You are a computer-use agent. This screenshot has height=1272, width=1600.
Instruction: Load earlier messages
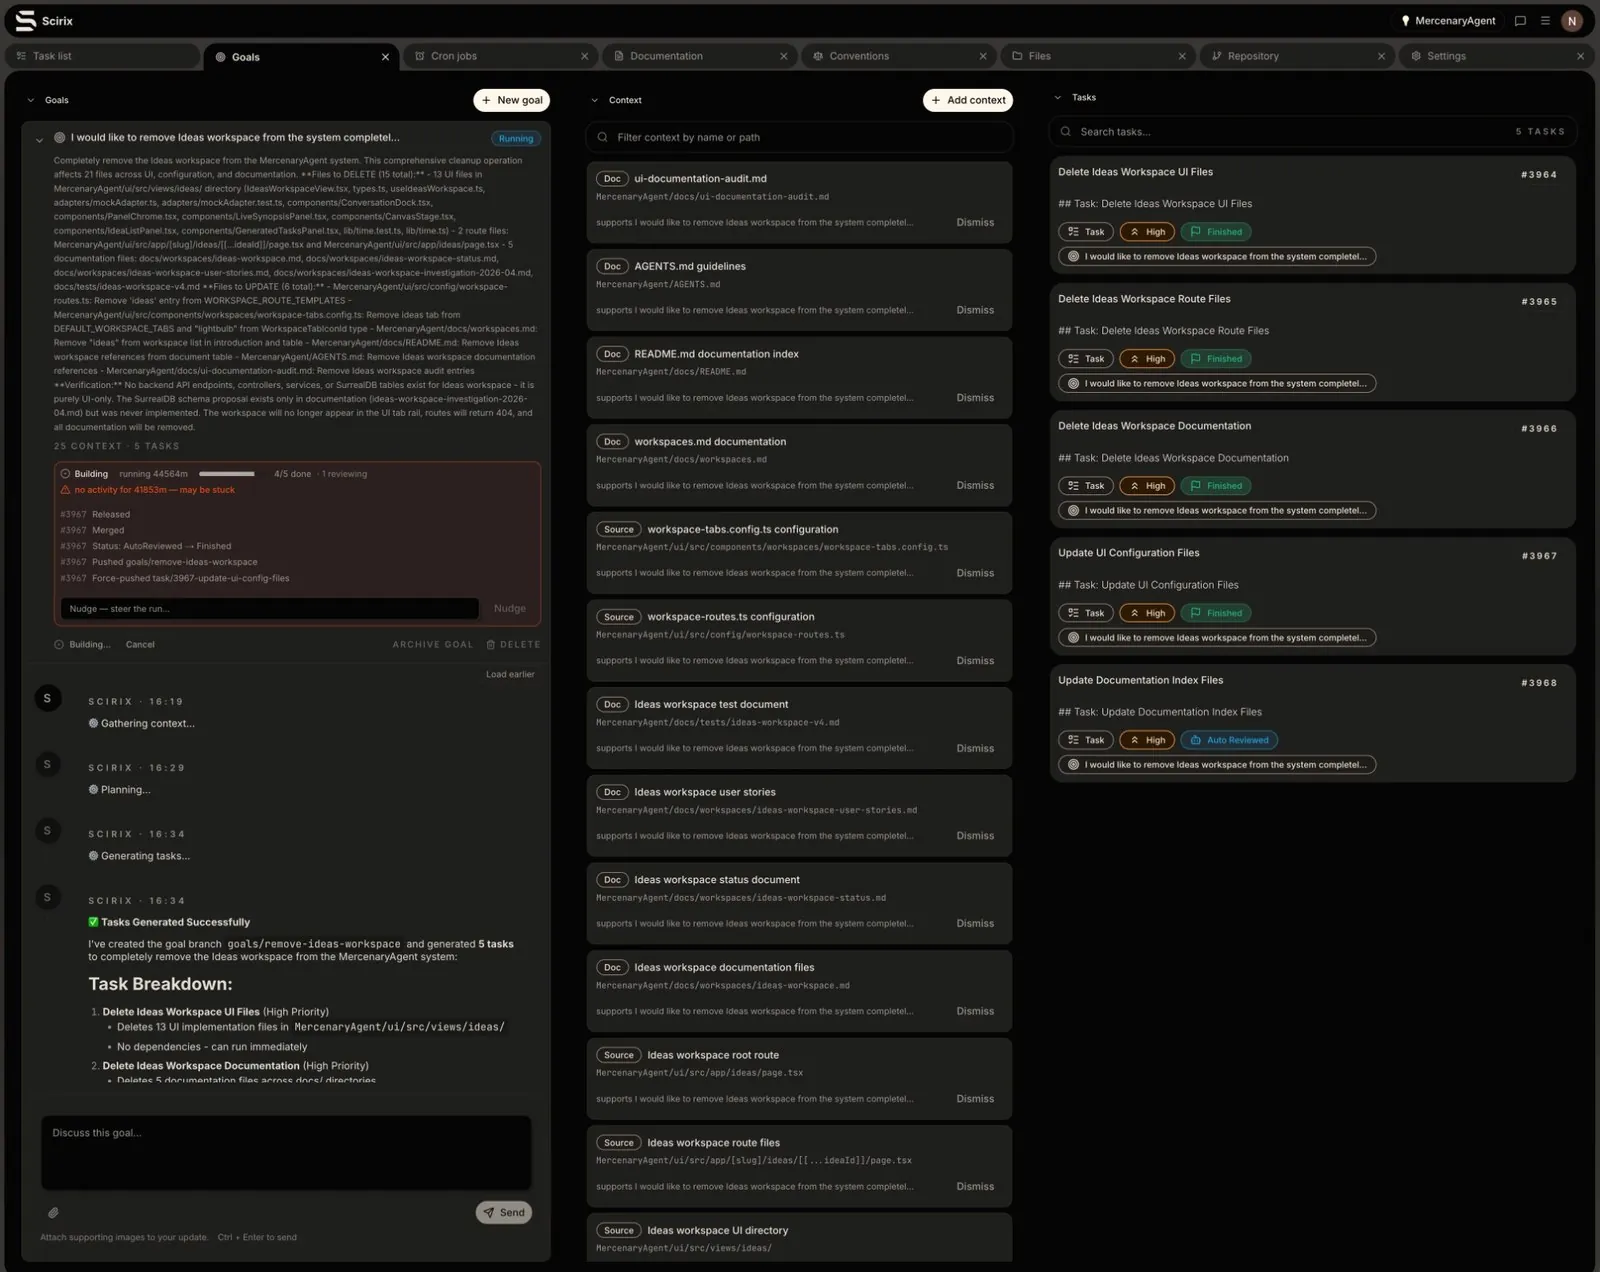pyautogui.click(x=510, y=675)
